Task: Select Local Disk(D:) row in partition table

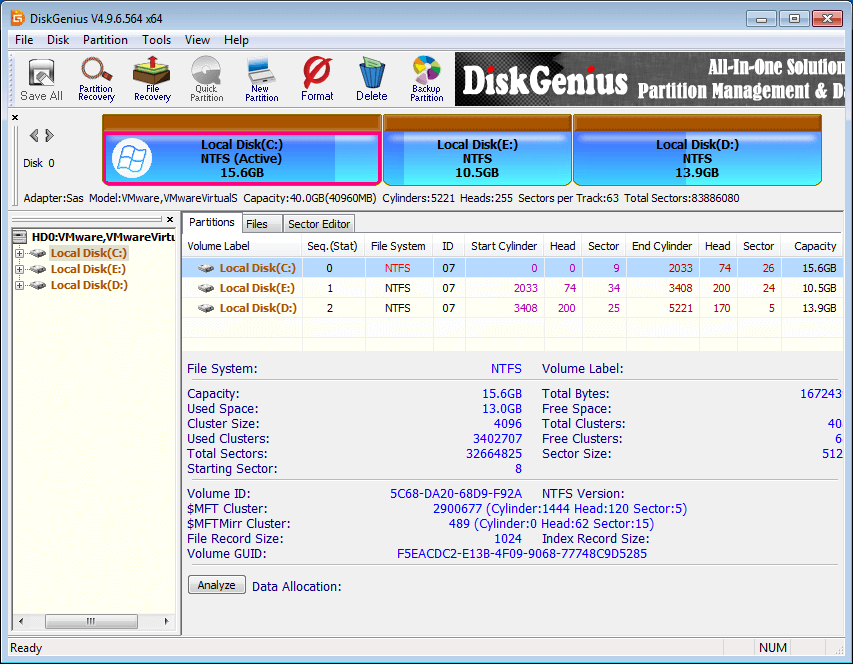Action: (x=512, y=308)
